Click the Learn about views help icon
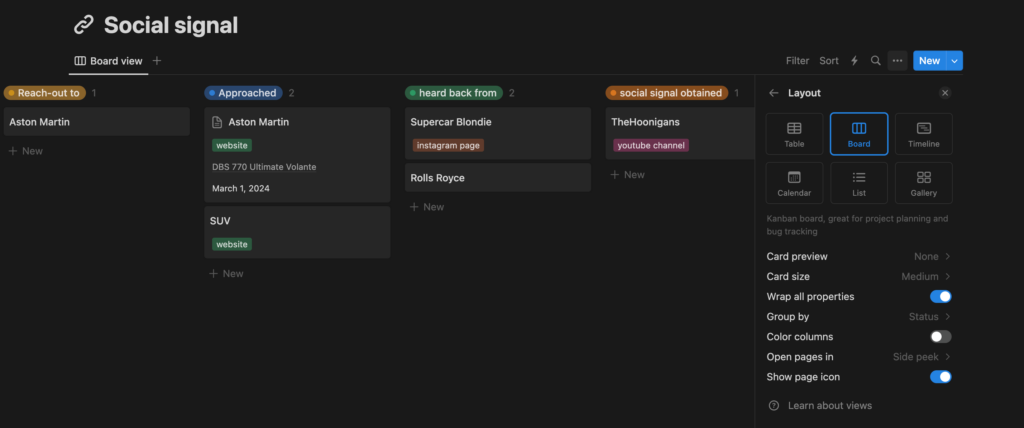 click(x=774, y=406)
